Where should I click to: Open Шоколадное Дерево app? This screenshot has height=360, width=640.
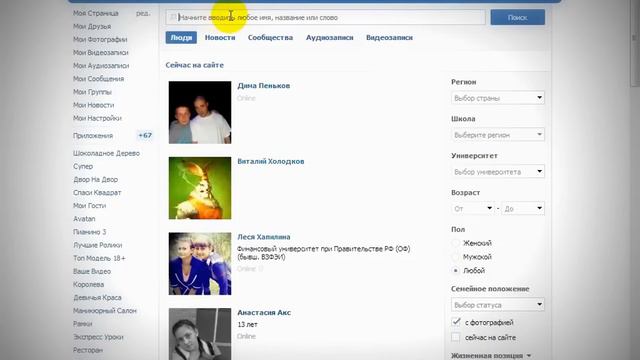point(107,153)
